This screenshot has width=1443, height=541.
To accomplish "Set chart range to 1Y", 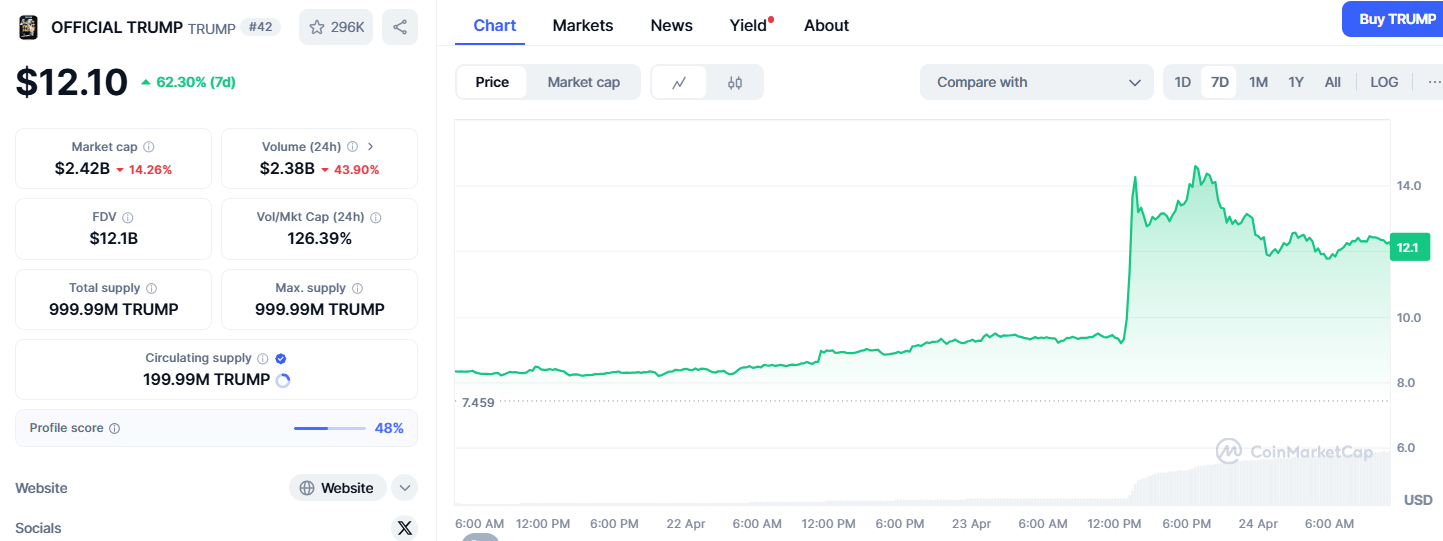I will coord(1296,82).
